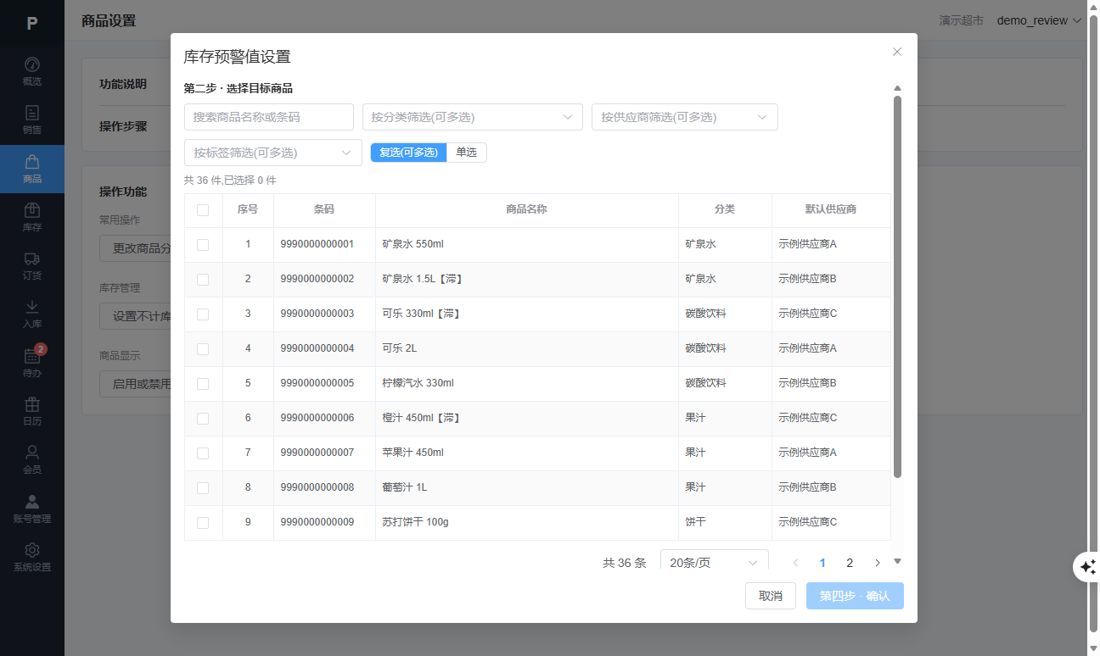This screenshot has width=1100, height=656.
Task: Click the previous page left arrow
Action: click(796, 563)
